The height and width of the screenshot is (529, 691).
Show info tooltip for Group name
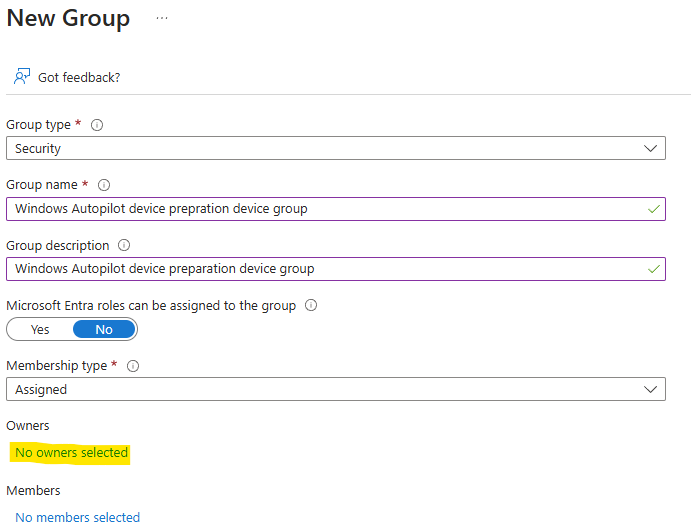coord(104,185)
